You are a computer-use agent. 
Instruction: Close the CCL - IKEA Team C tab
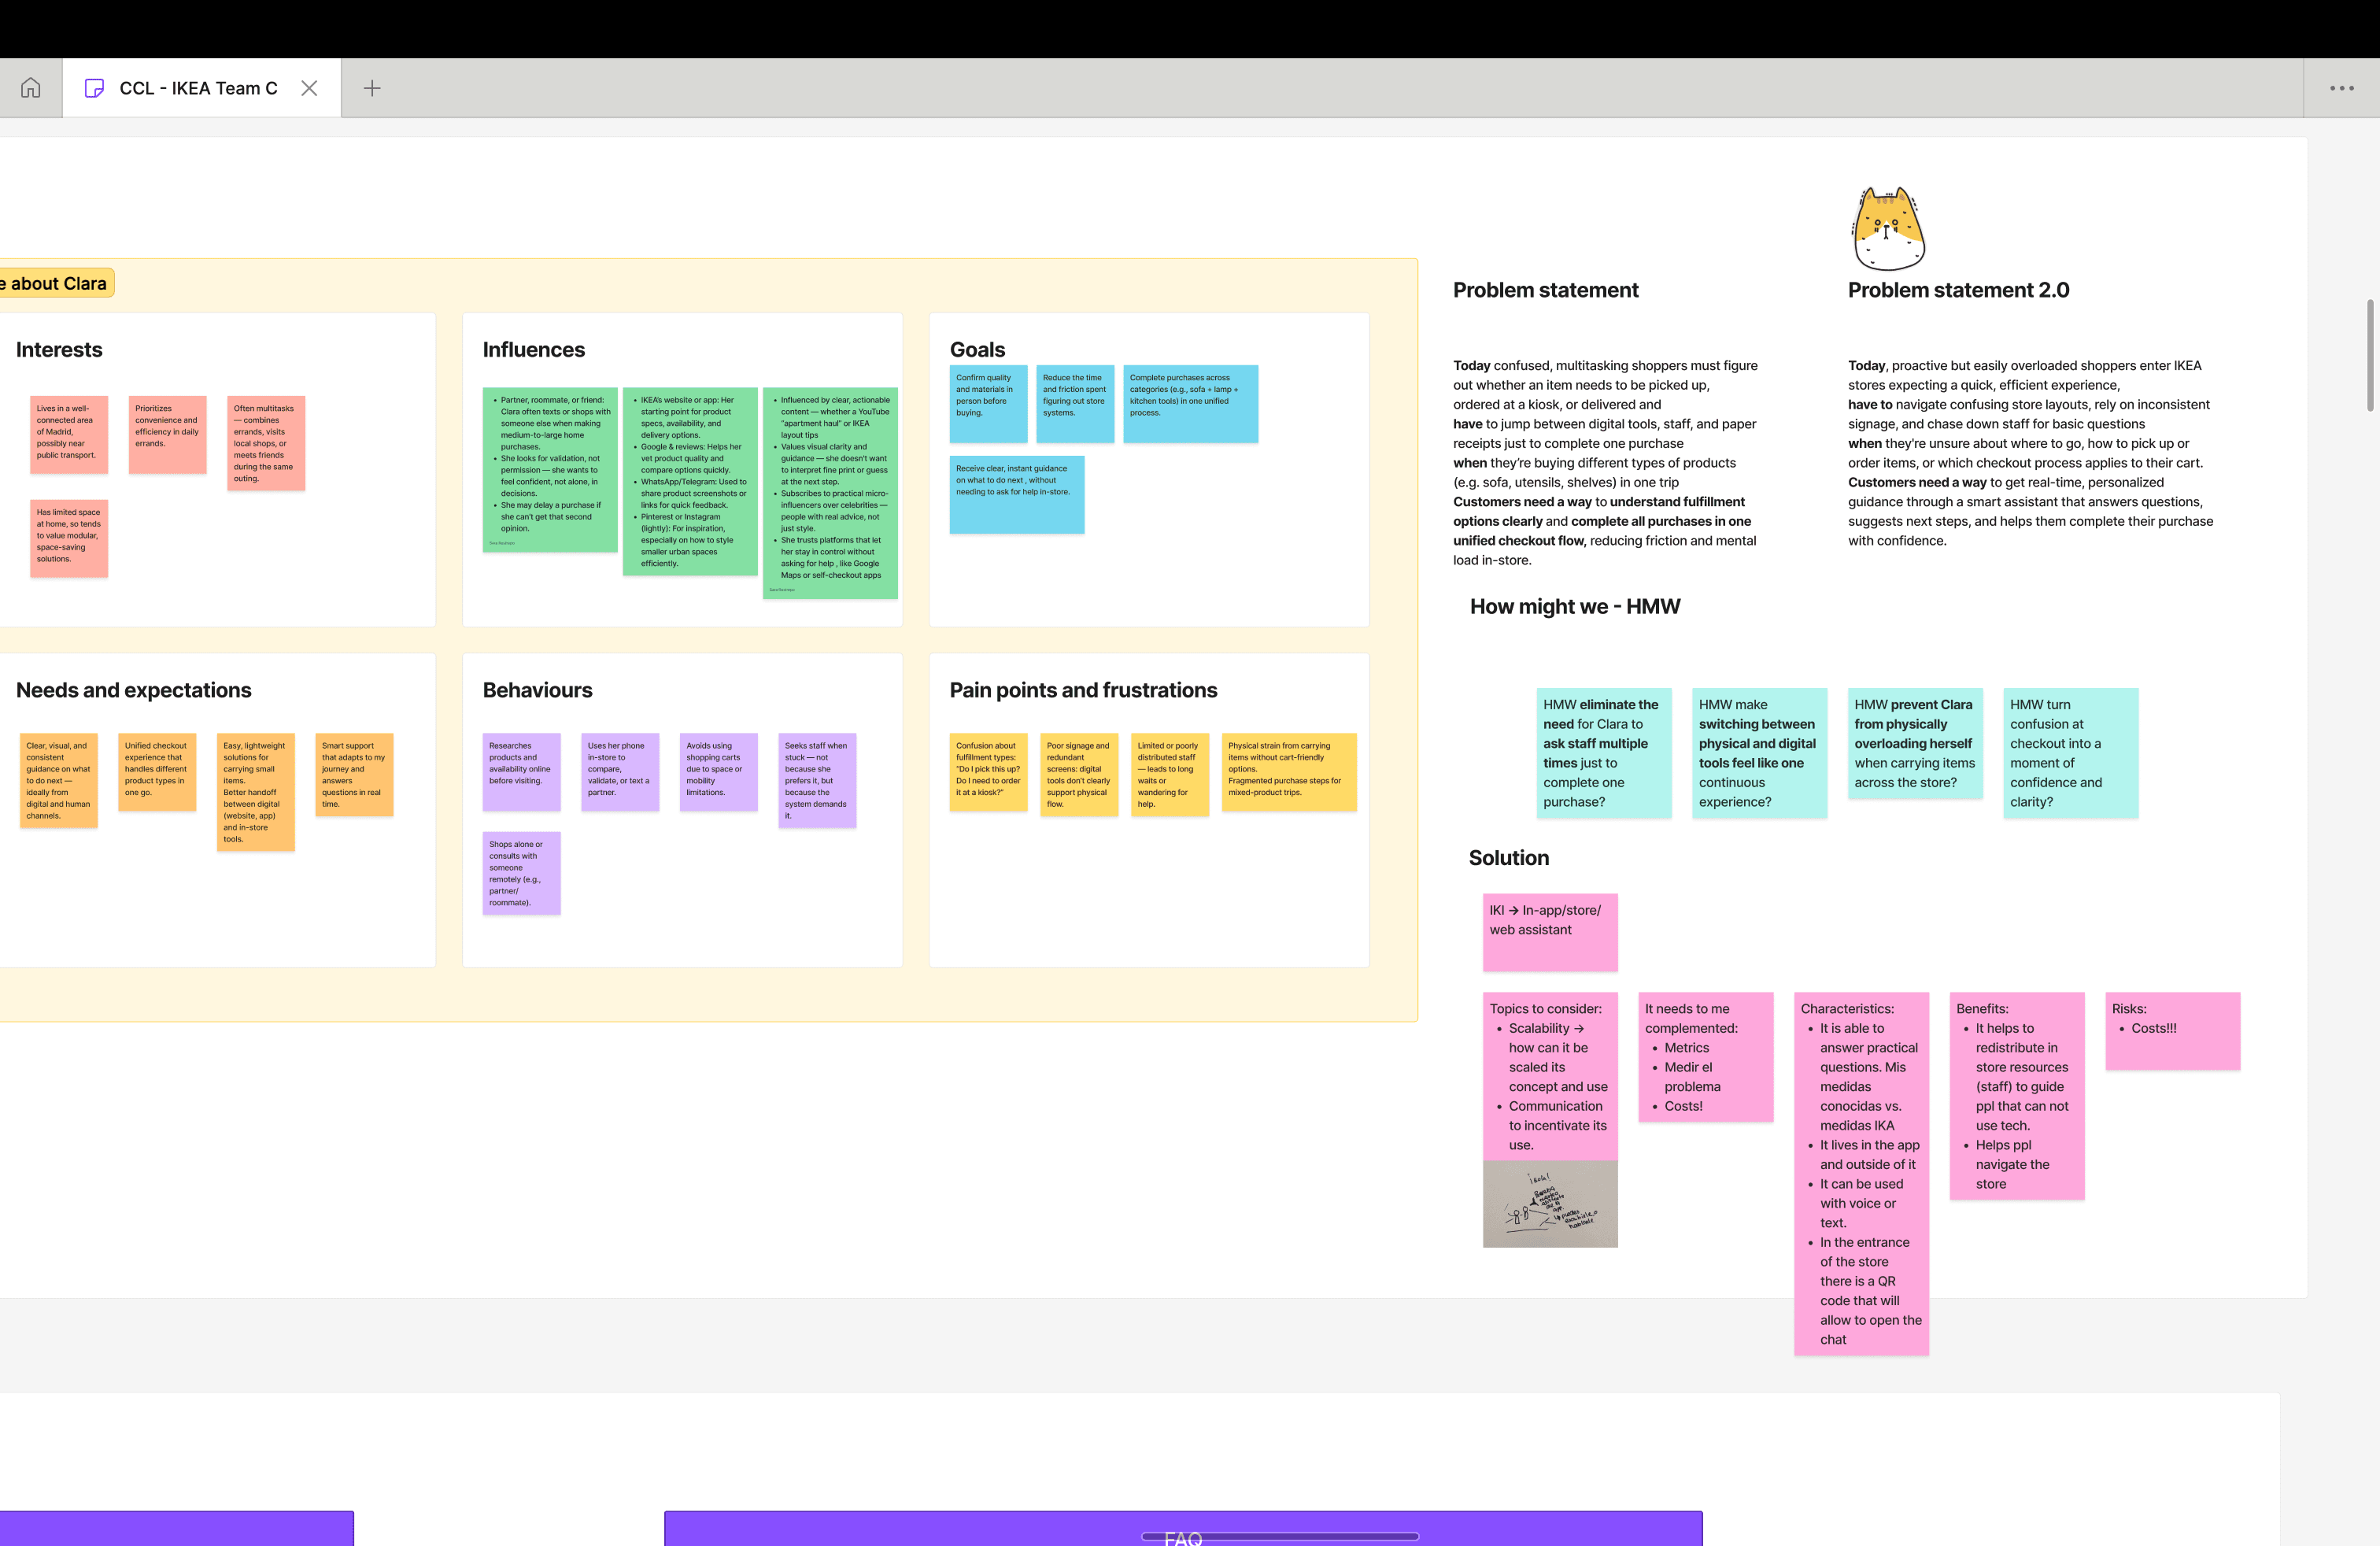pos(309,88)
